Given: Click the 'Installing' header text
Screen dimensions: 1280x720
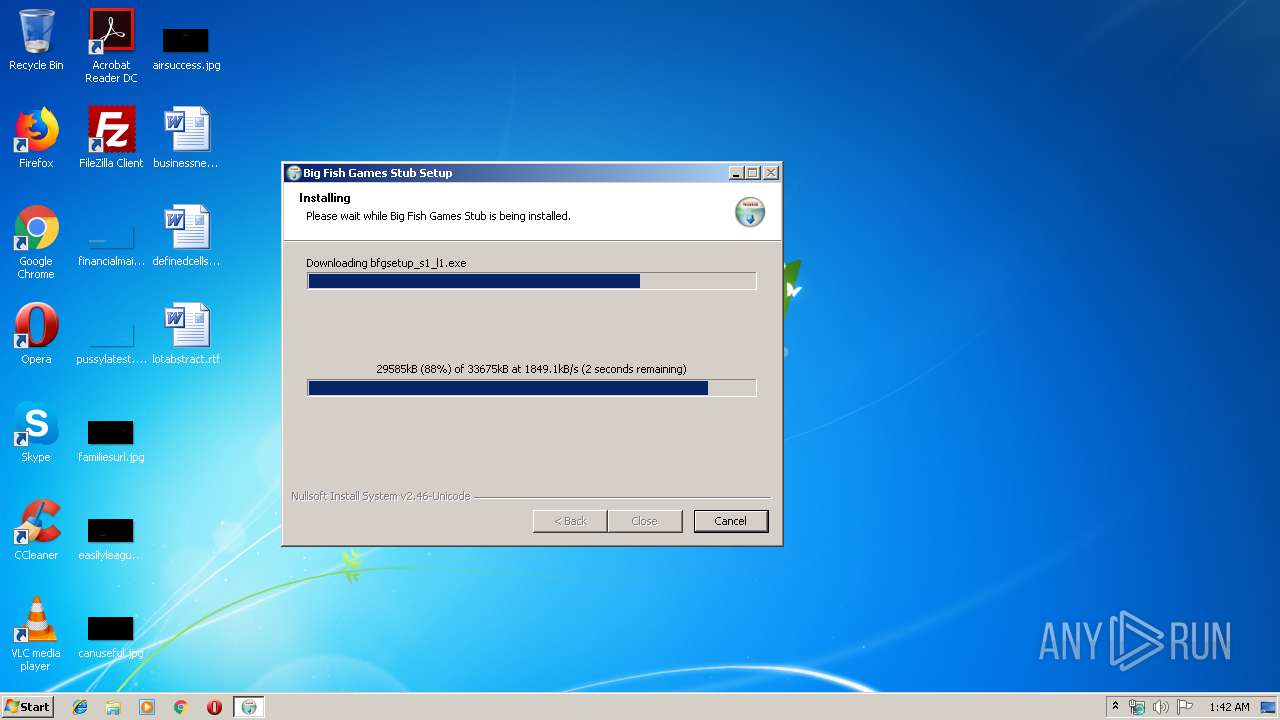Looking at the screenshot, I should pyautogui.click(x=325, y=198).
